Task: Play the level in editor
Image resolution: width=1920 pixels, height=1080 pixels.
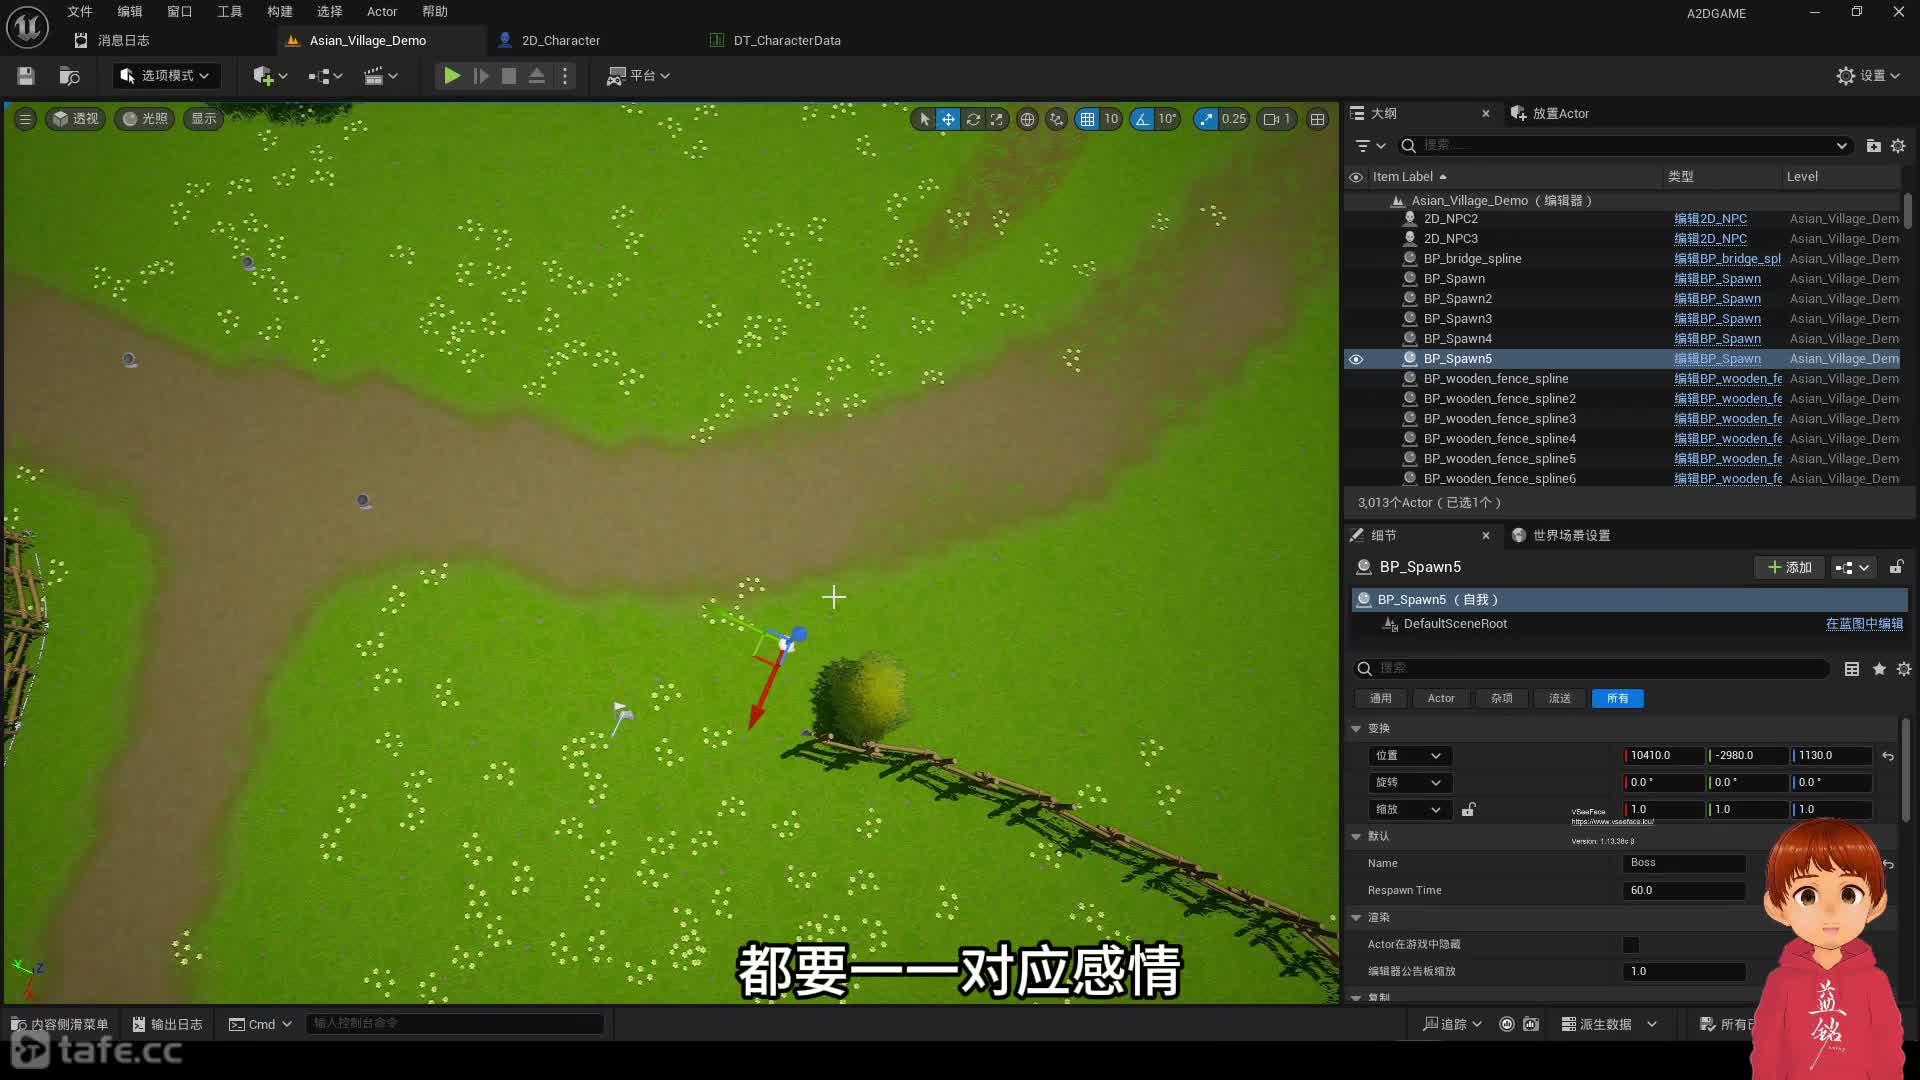Action: (x=452, y=76)
